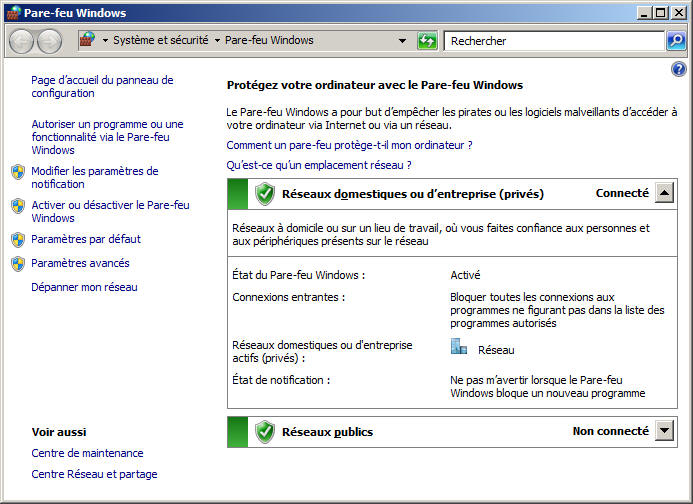Click Bloquer toutes les connexions value text

point(557,310)
